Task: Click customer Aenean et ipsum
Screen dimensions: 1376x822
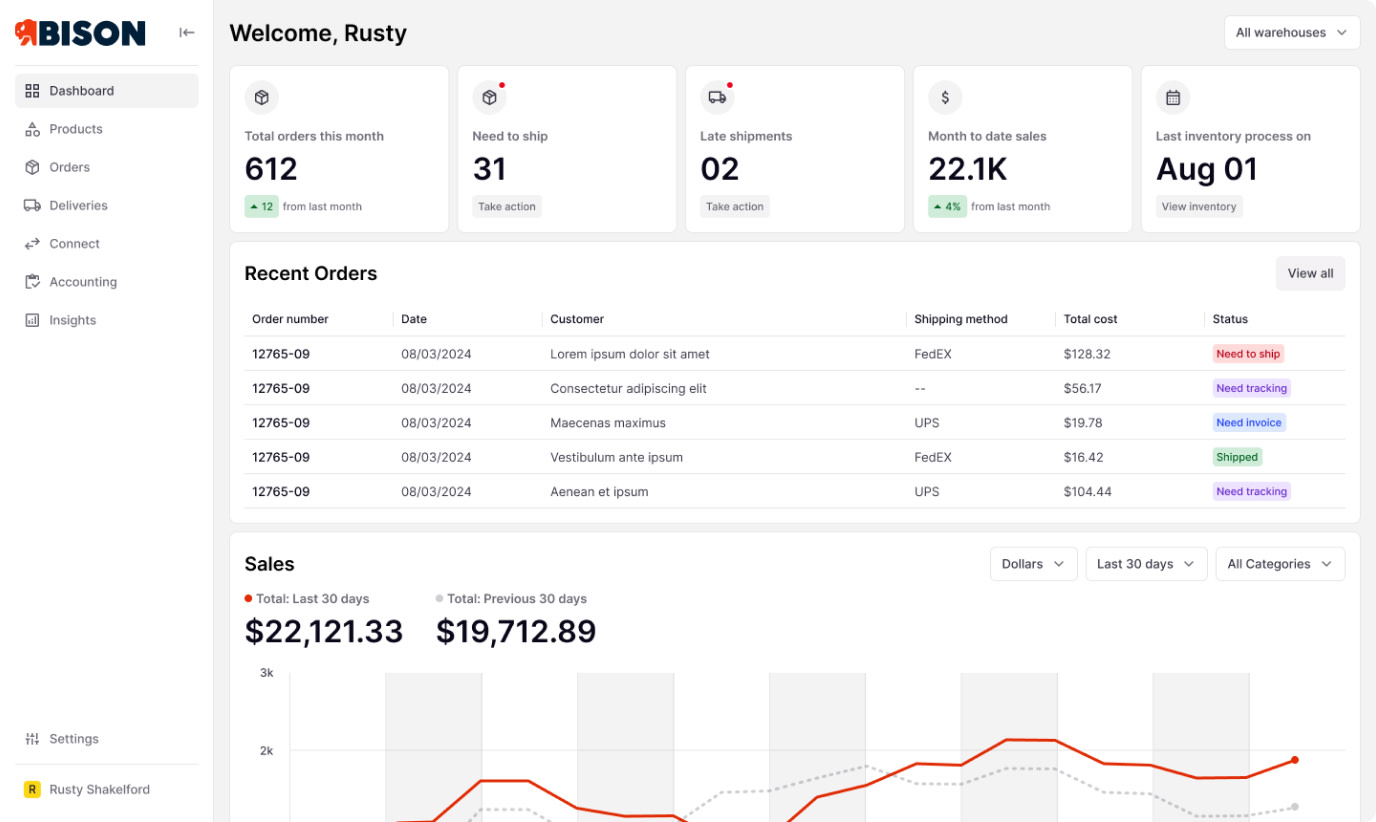Action: click(599, 492)
